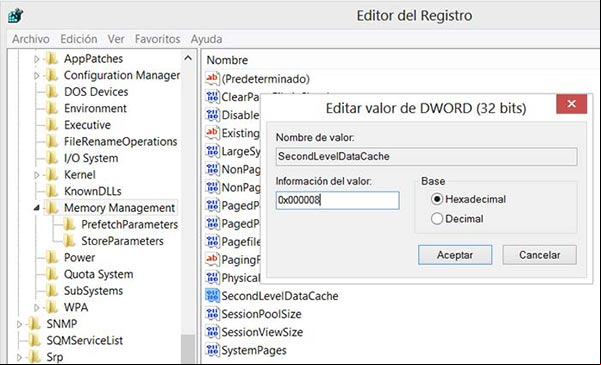Click the tree pane scrollbar thumb

[x=188, y=349]
